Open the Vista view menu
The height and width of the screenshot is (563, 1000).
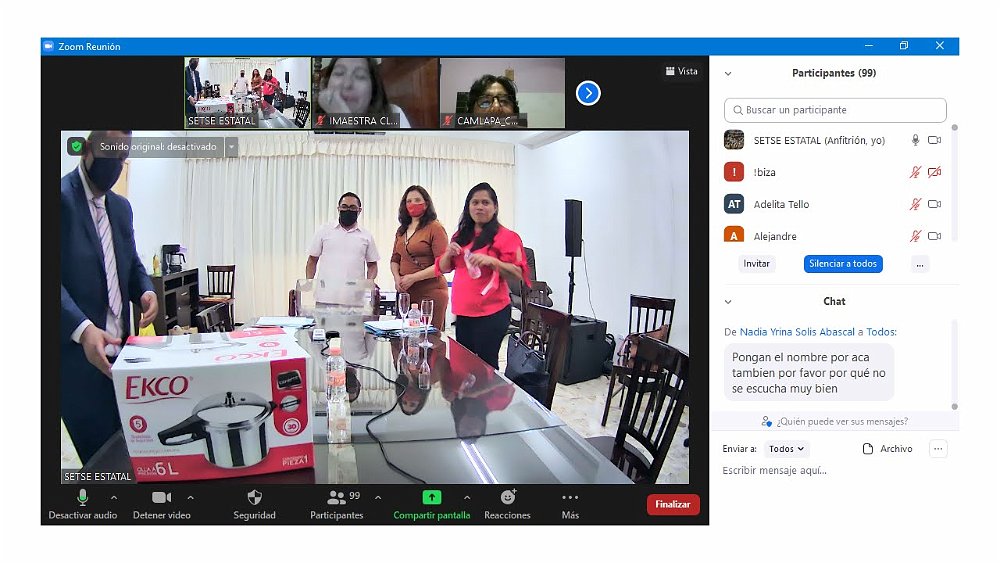[682, 71]
